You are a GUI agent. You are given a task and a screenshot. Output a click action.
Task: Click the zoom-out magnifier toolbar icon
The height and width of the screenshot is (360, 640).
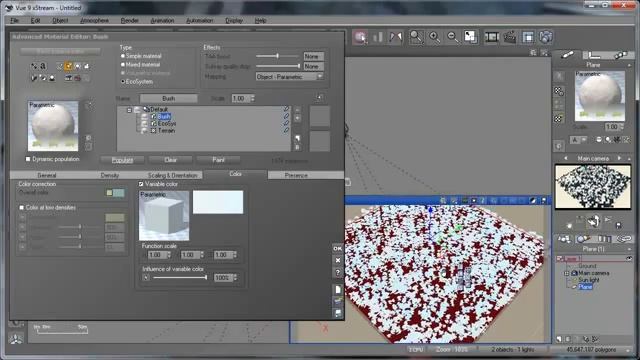coord(452,37)
